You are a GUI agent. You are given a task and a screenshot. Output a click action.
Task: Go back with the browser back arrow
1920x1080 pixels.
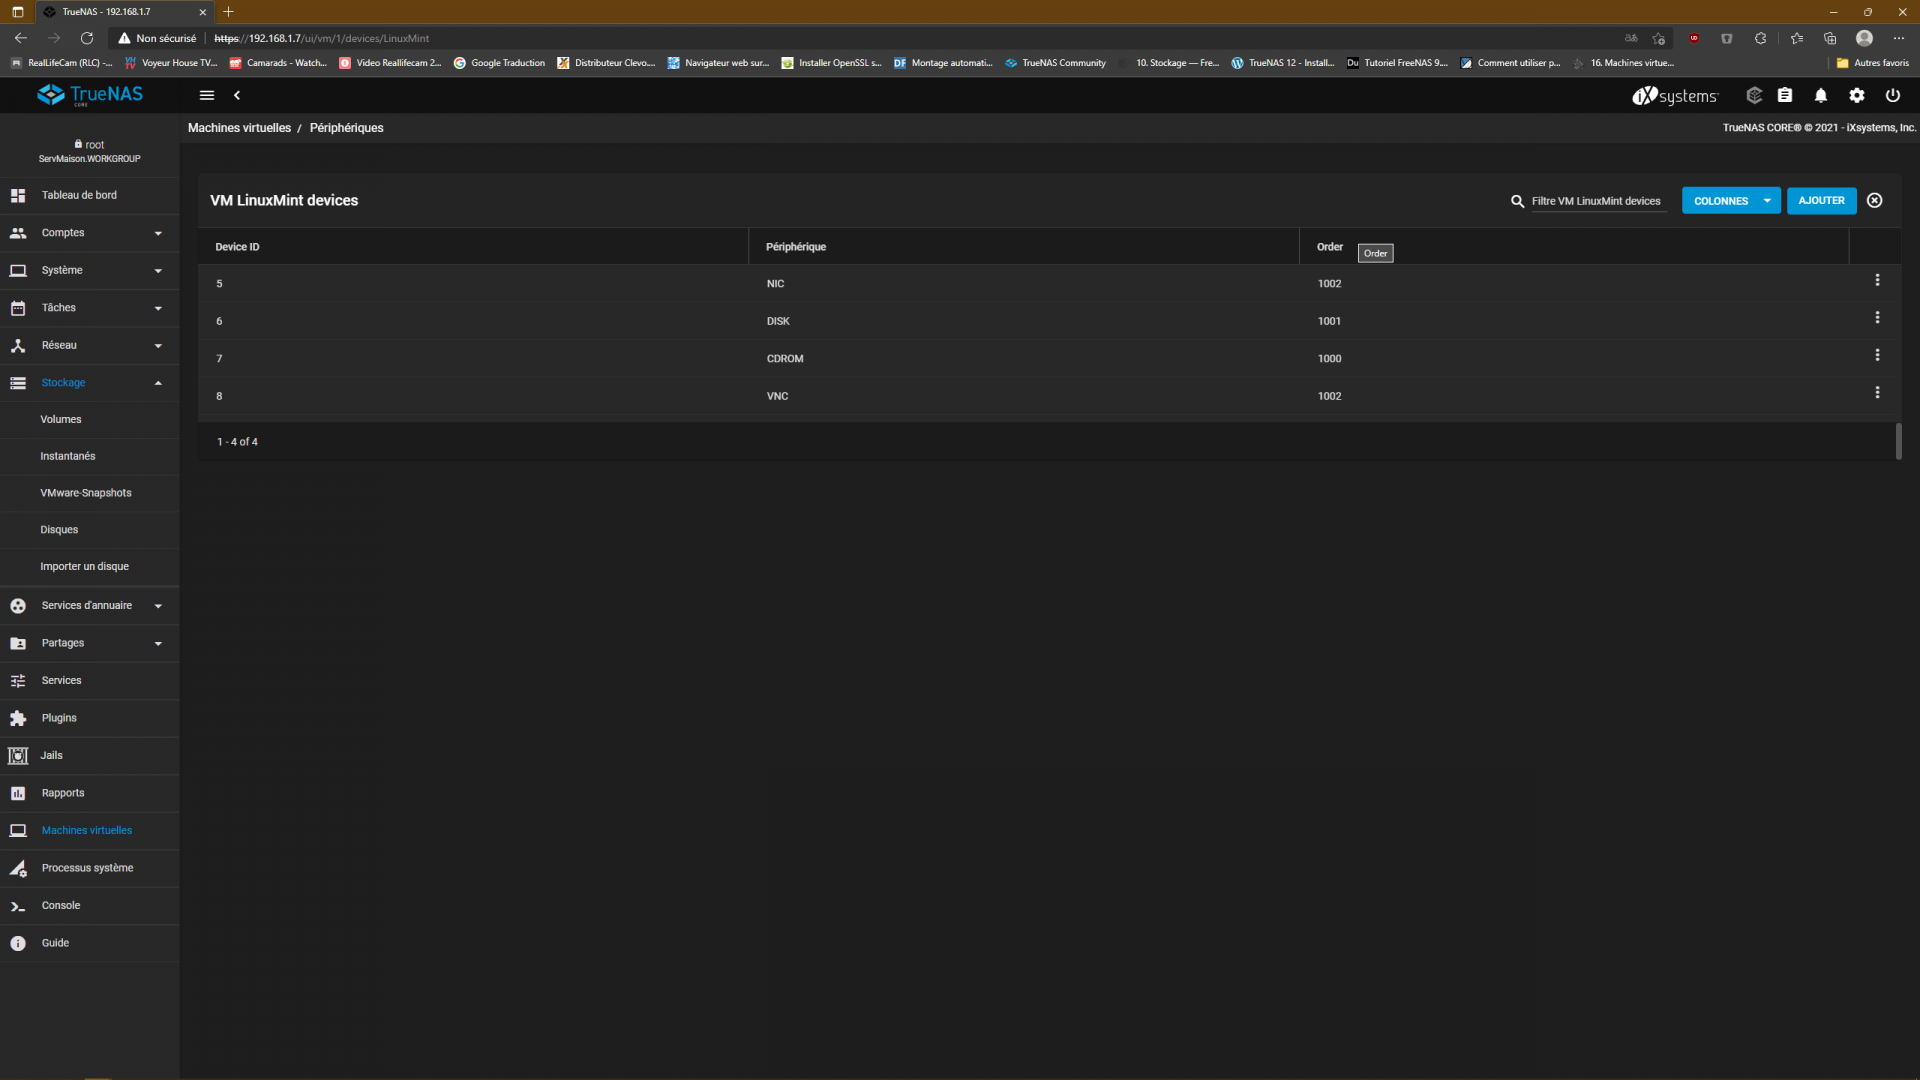pos(21,38)
